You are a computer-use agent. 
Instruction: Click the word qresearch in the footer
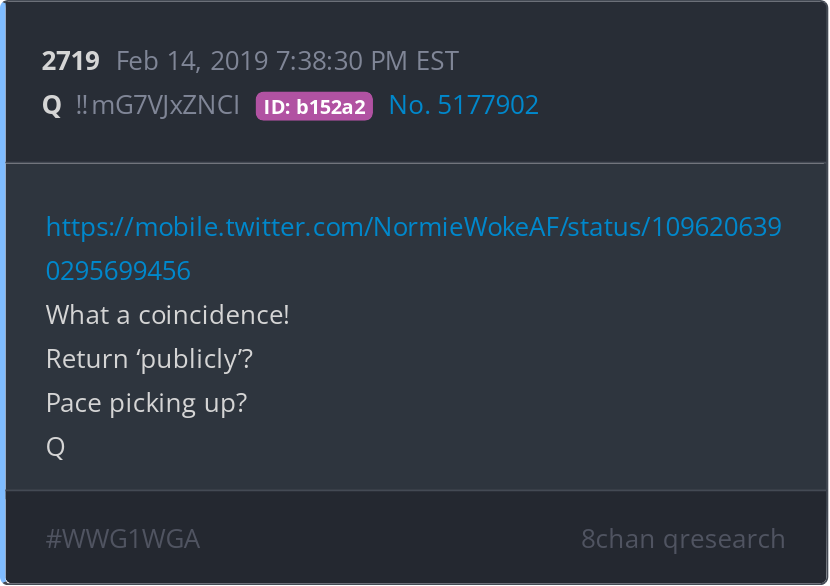click(724, 539)
